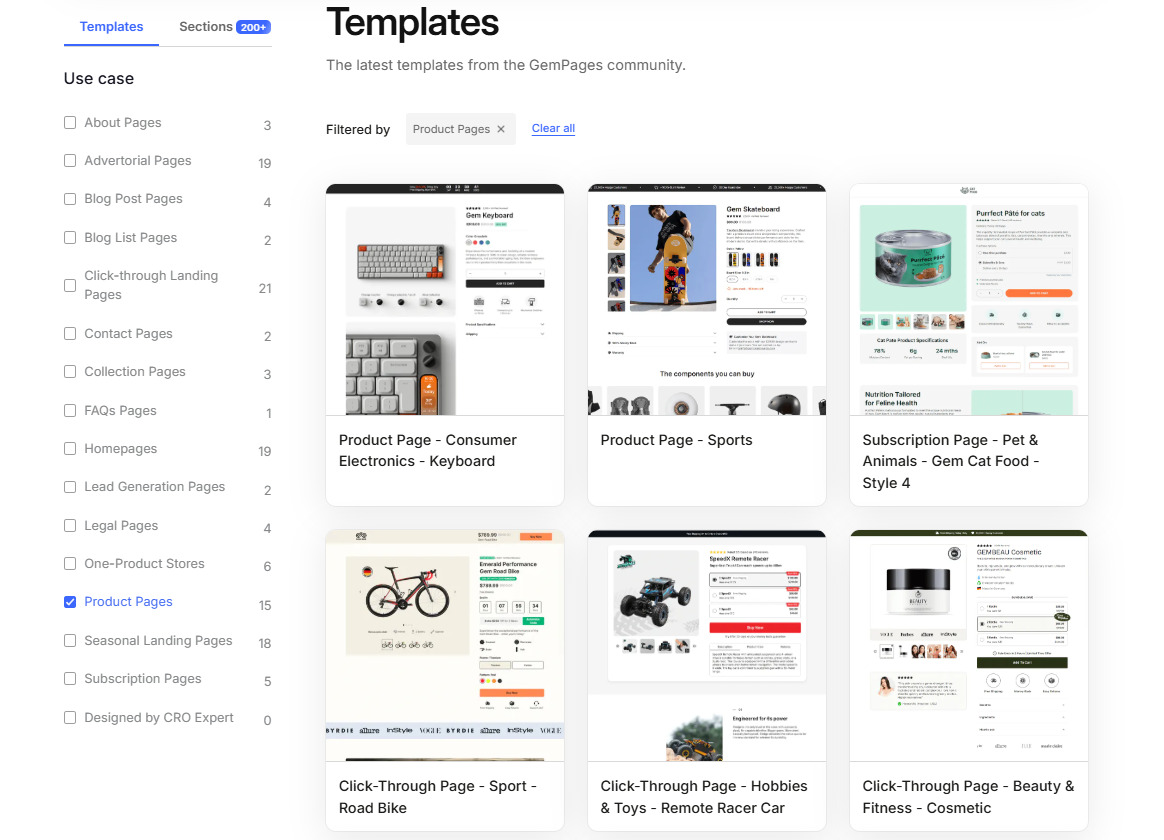Enable the Designed by CRO Expert filter
The height and width of the screenshot is (840, 1164).
coord(69,717)
